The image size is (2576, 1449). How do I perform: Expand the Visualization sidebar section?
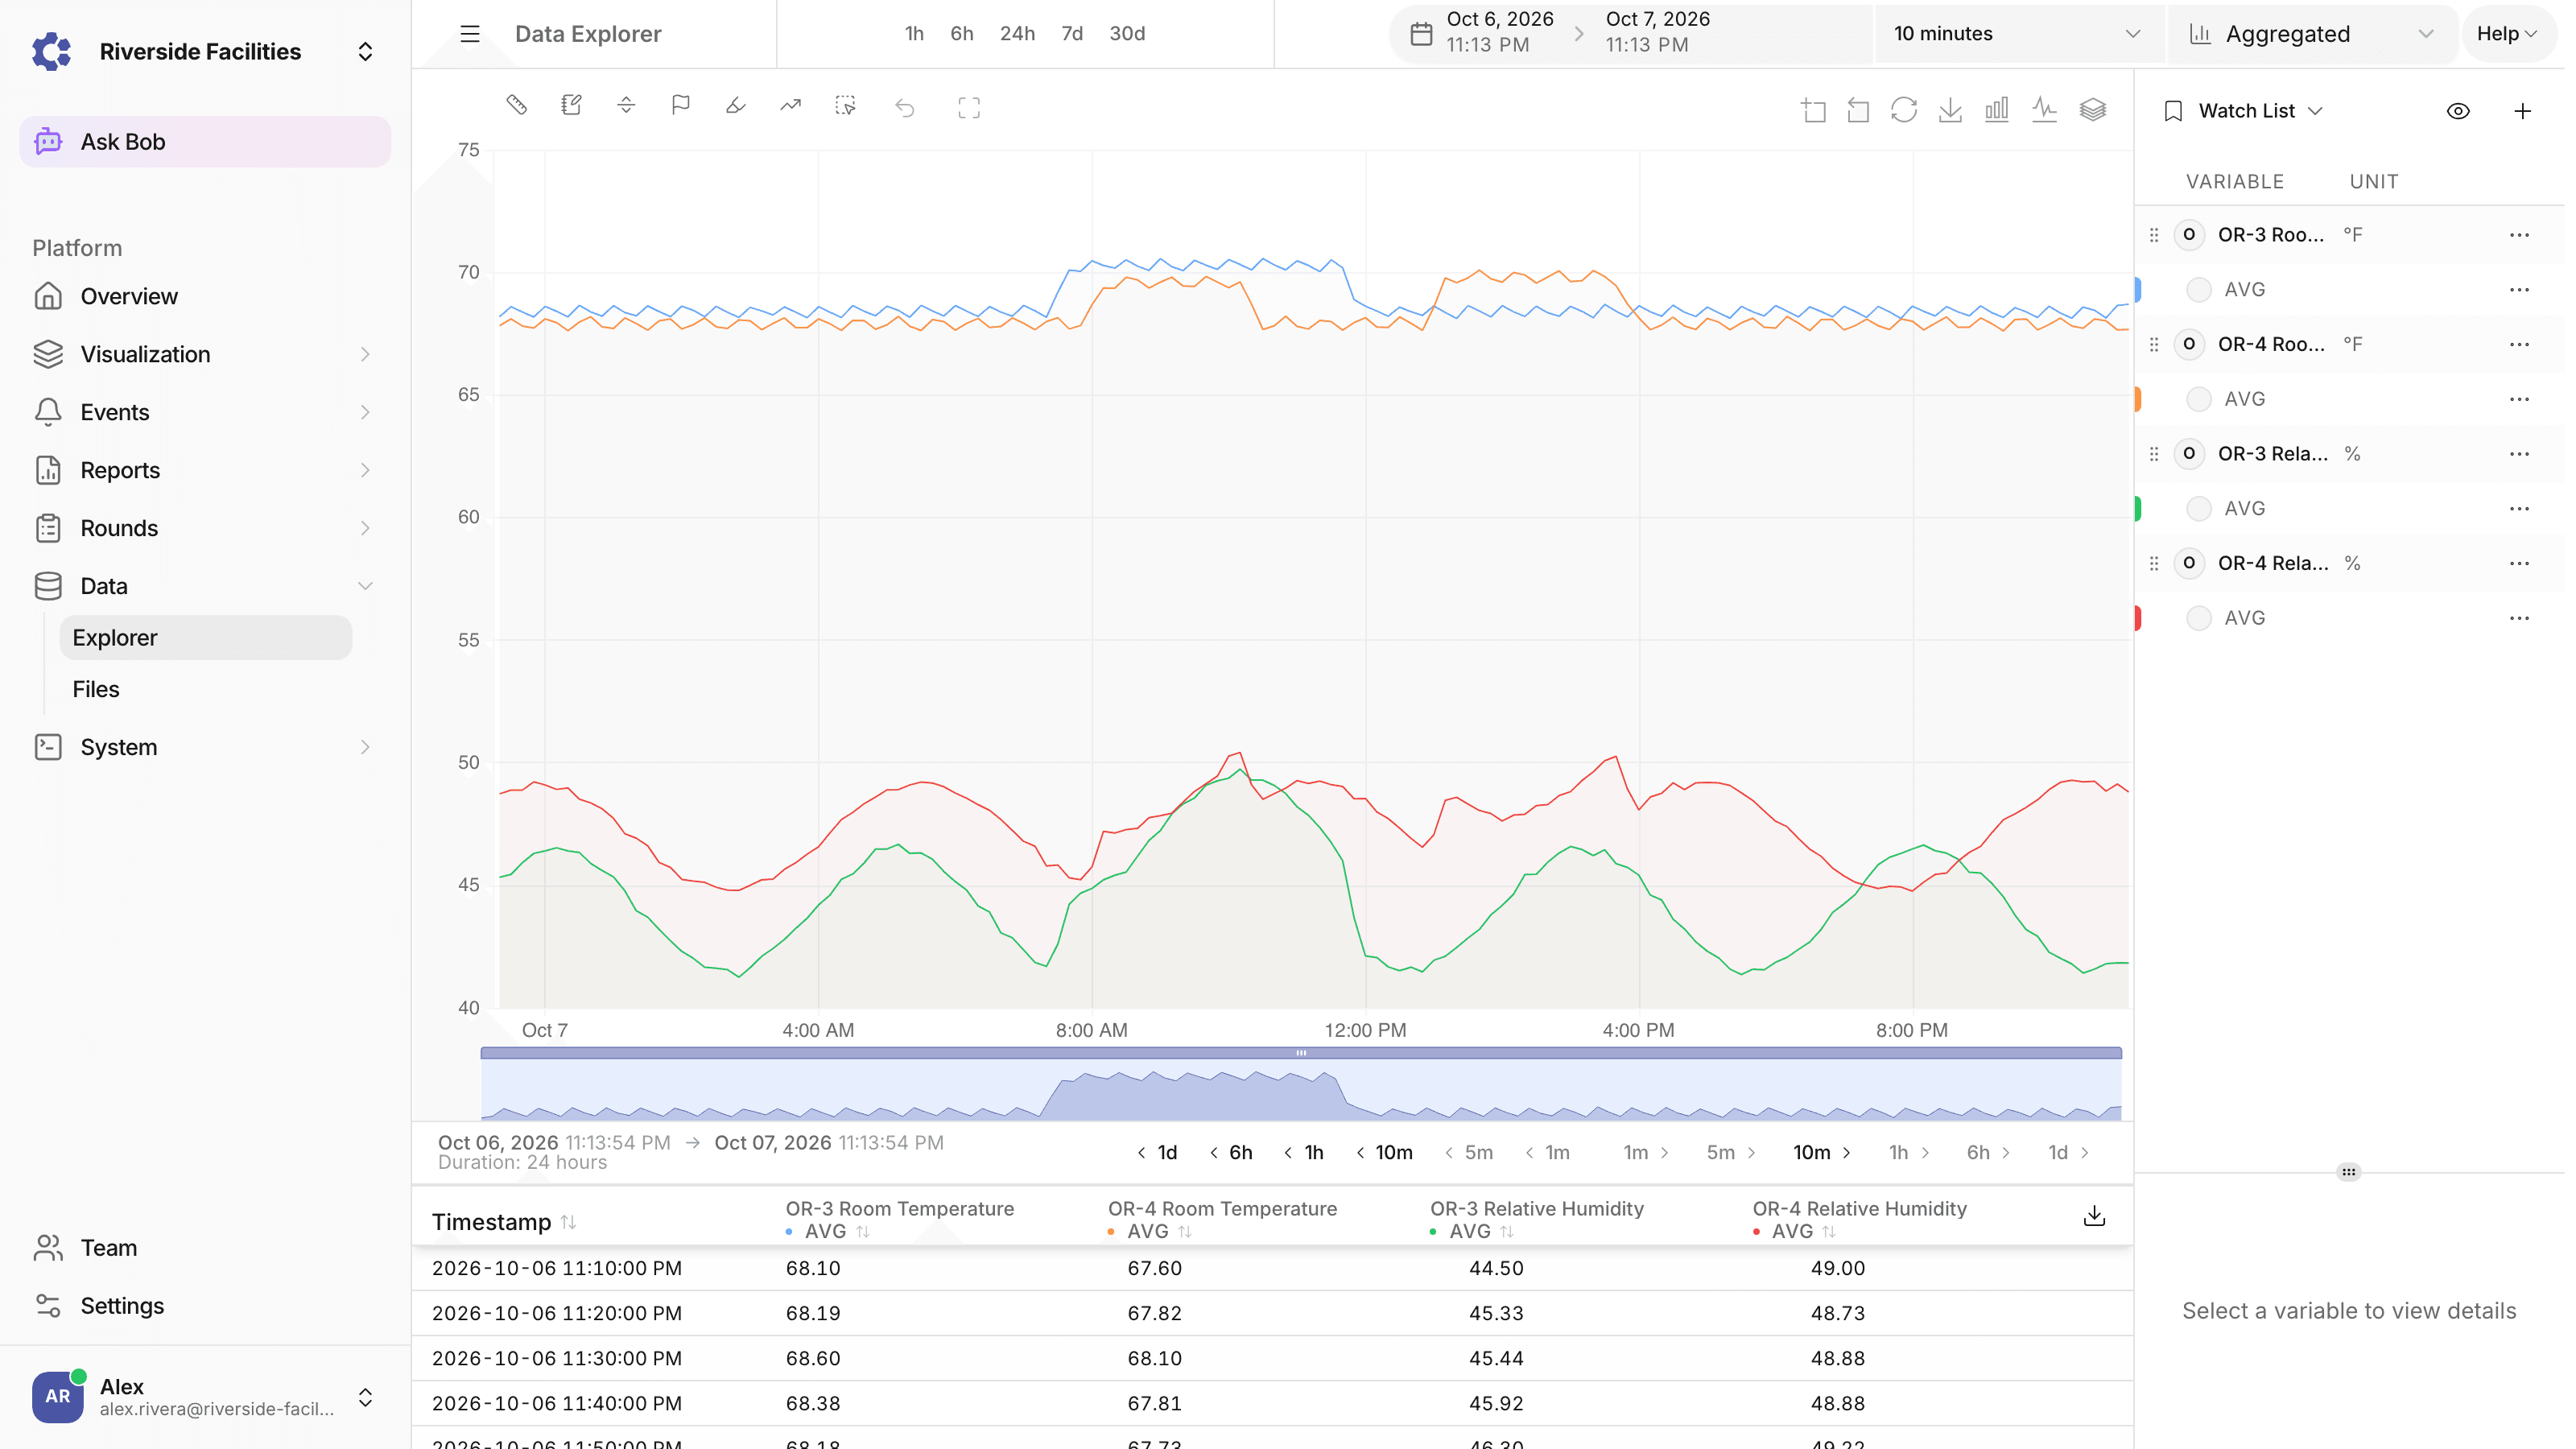click(x=204, y=354)
